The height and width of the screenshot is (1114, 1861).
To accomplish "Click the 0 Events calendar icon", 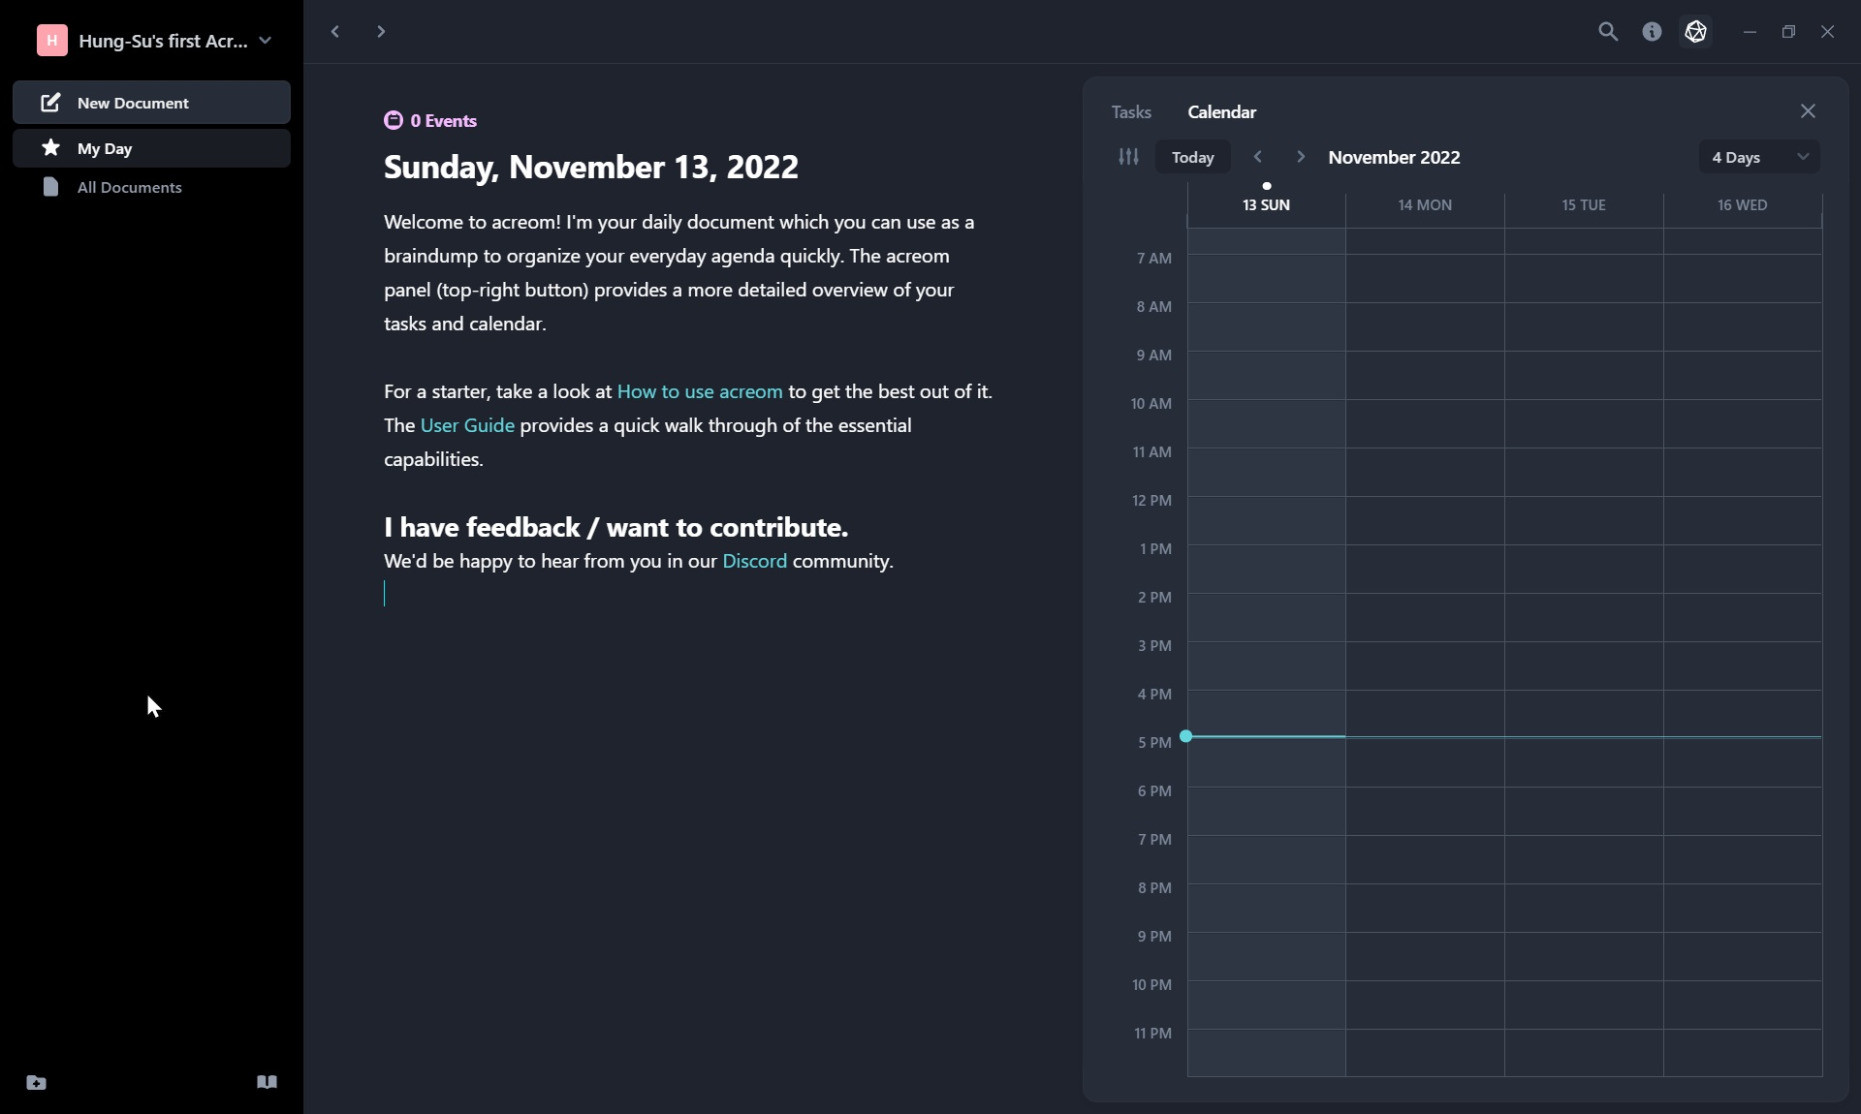I will (x=393, y=121).
